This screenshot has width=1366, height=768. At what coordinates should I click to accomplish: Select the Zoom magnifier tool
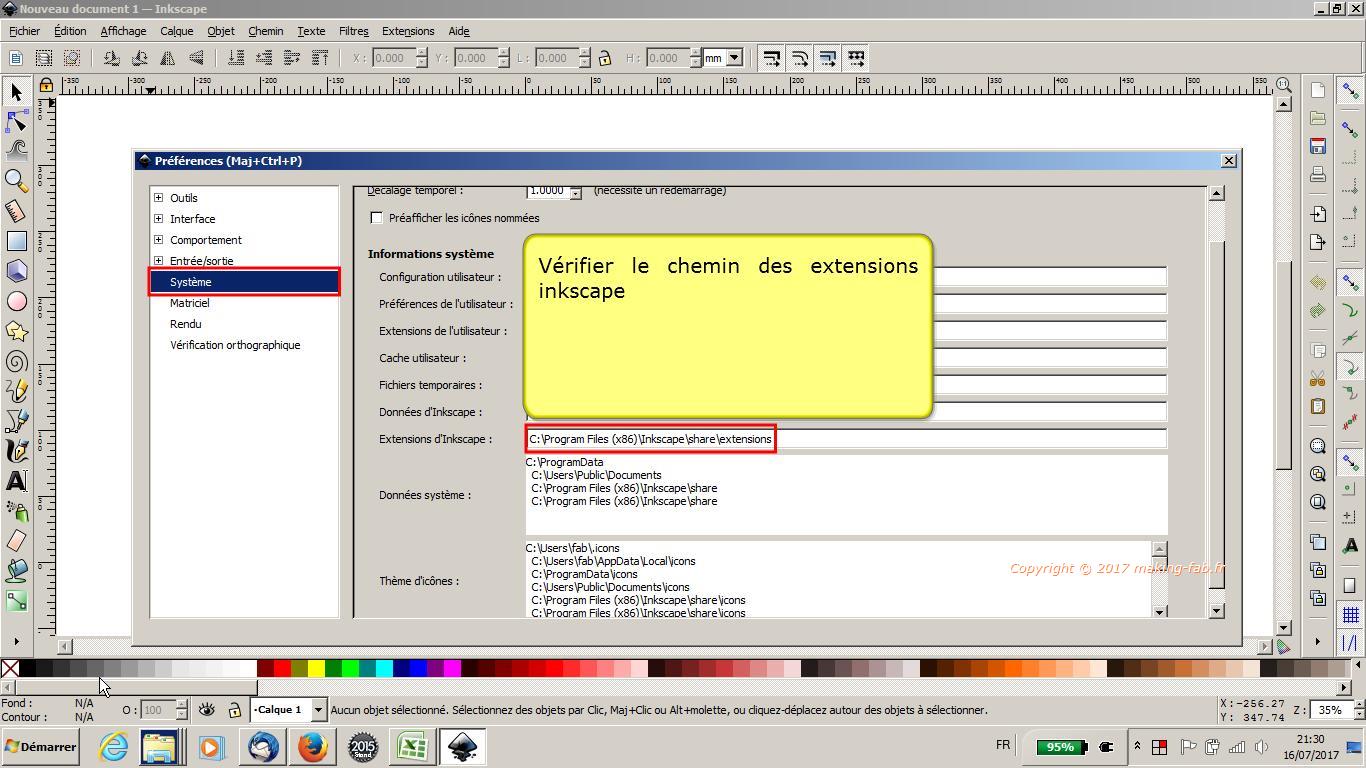coord(16,180)
